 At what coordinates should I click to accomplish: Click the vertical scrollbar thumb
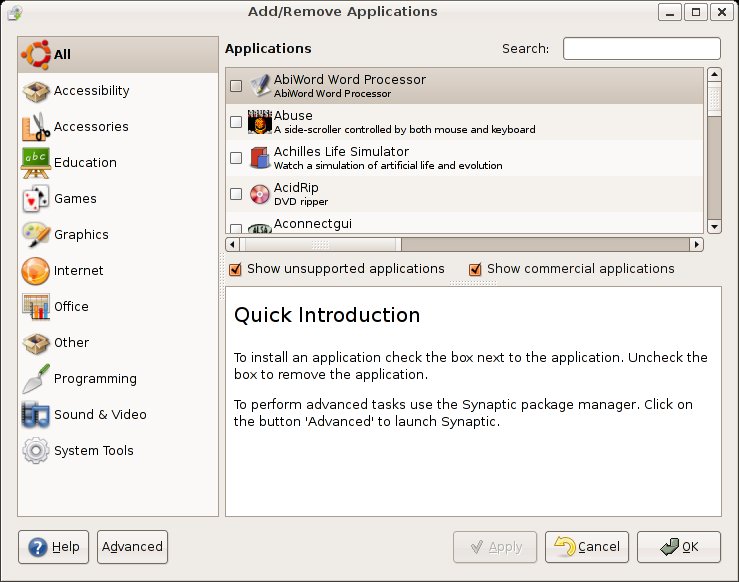714,99
